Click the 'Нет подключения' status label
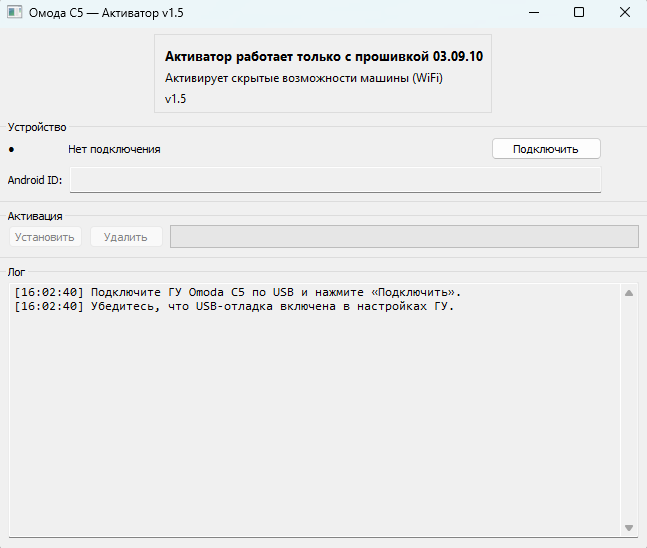 point(114,150)
